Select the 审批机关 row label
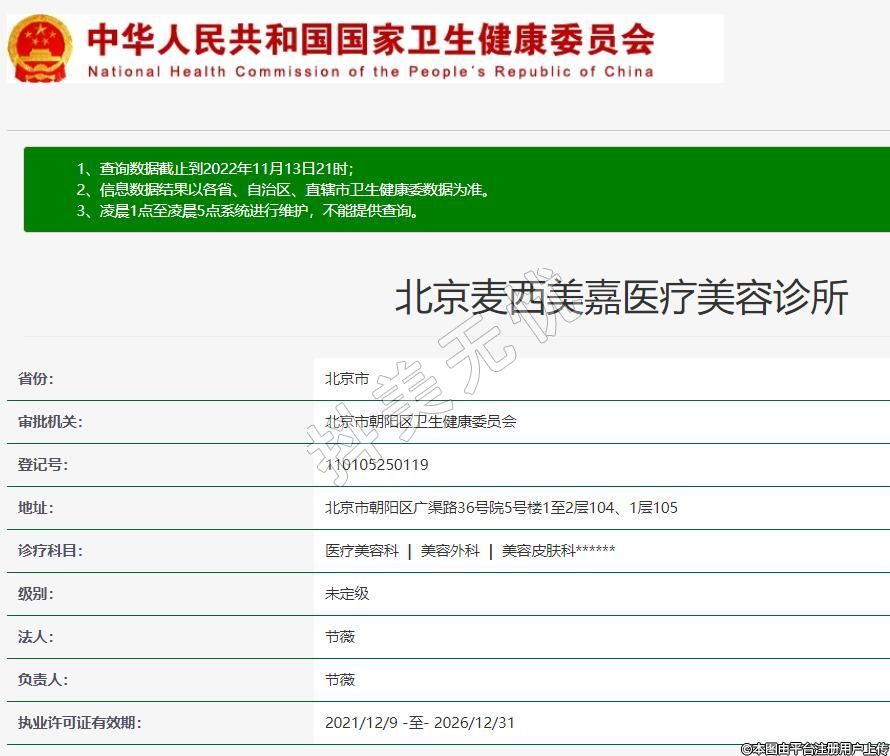Screen dimensions: 890x756 tap(50, 422)
